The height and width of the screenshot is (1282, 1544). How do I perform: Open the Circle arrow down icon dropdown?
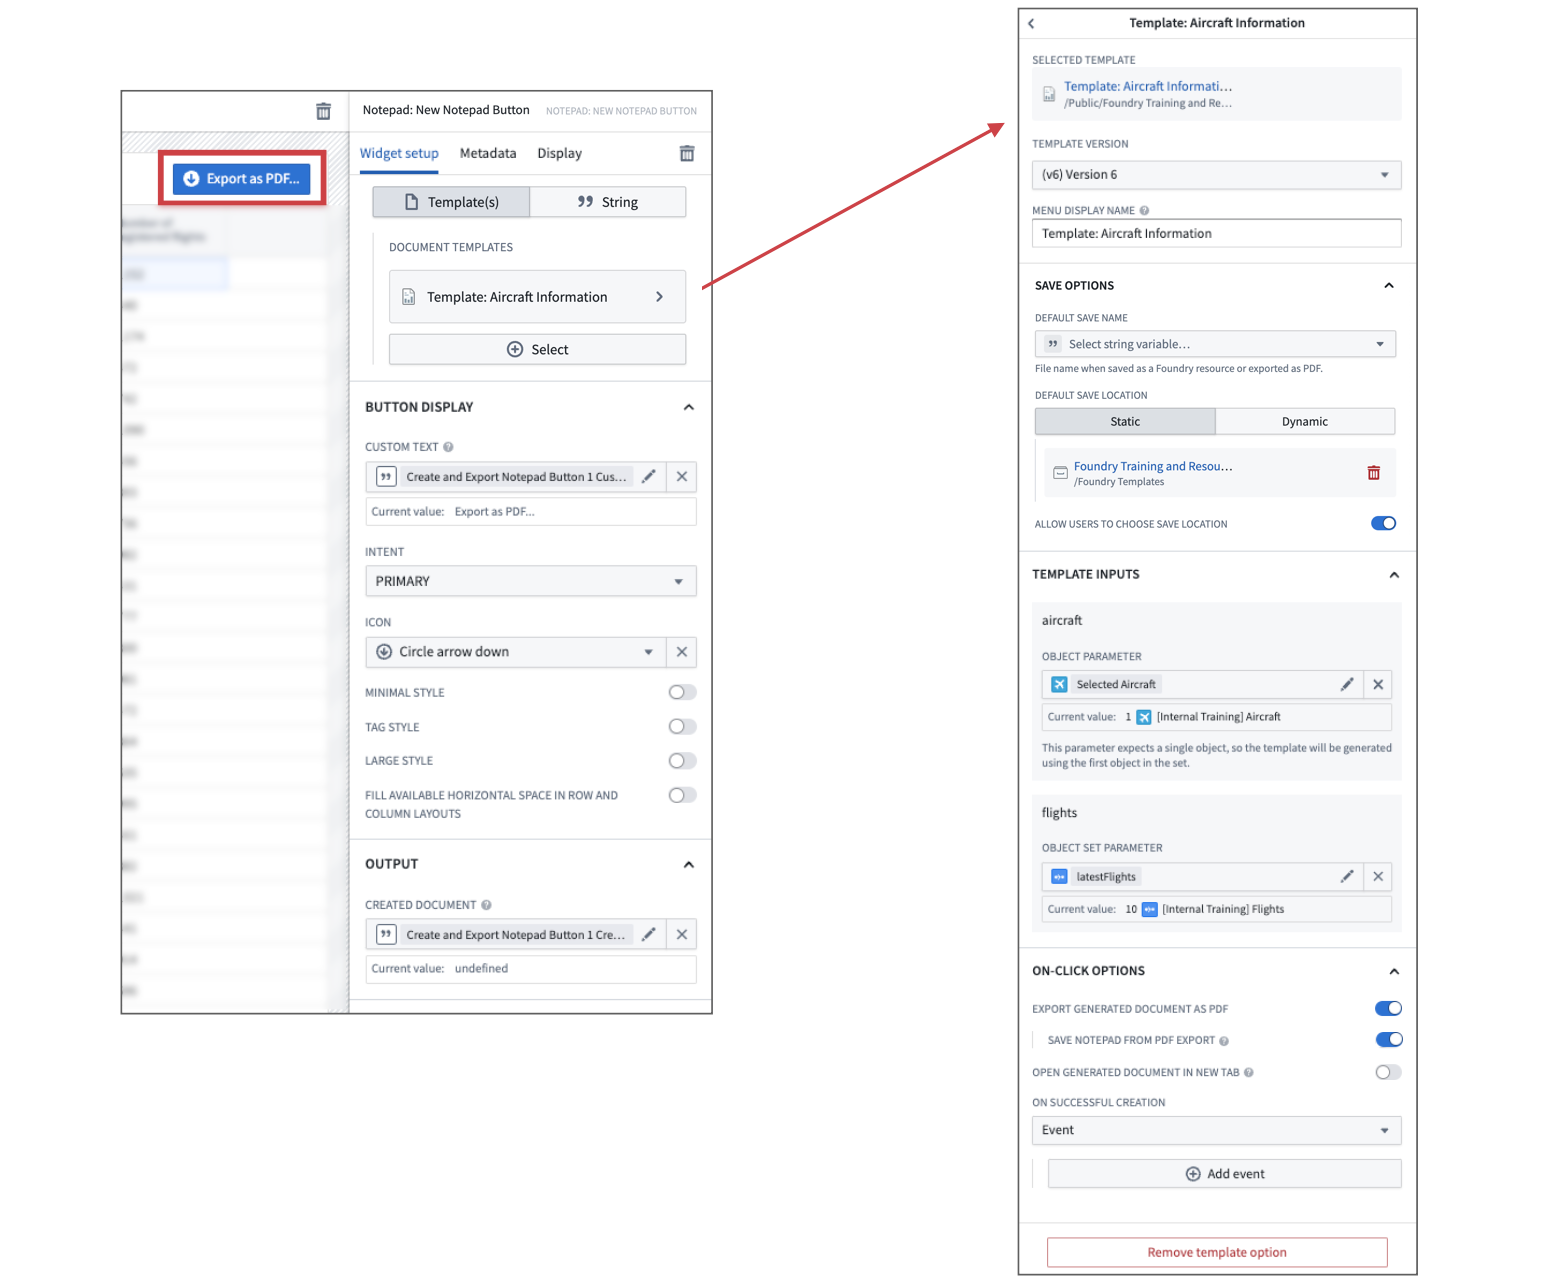click(515, 652)
